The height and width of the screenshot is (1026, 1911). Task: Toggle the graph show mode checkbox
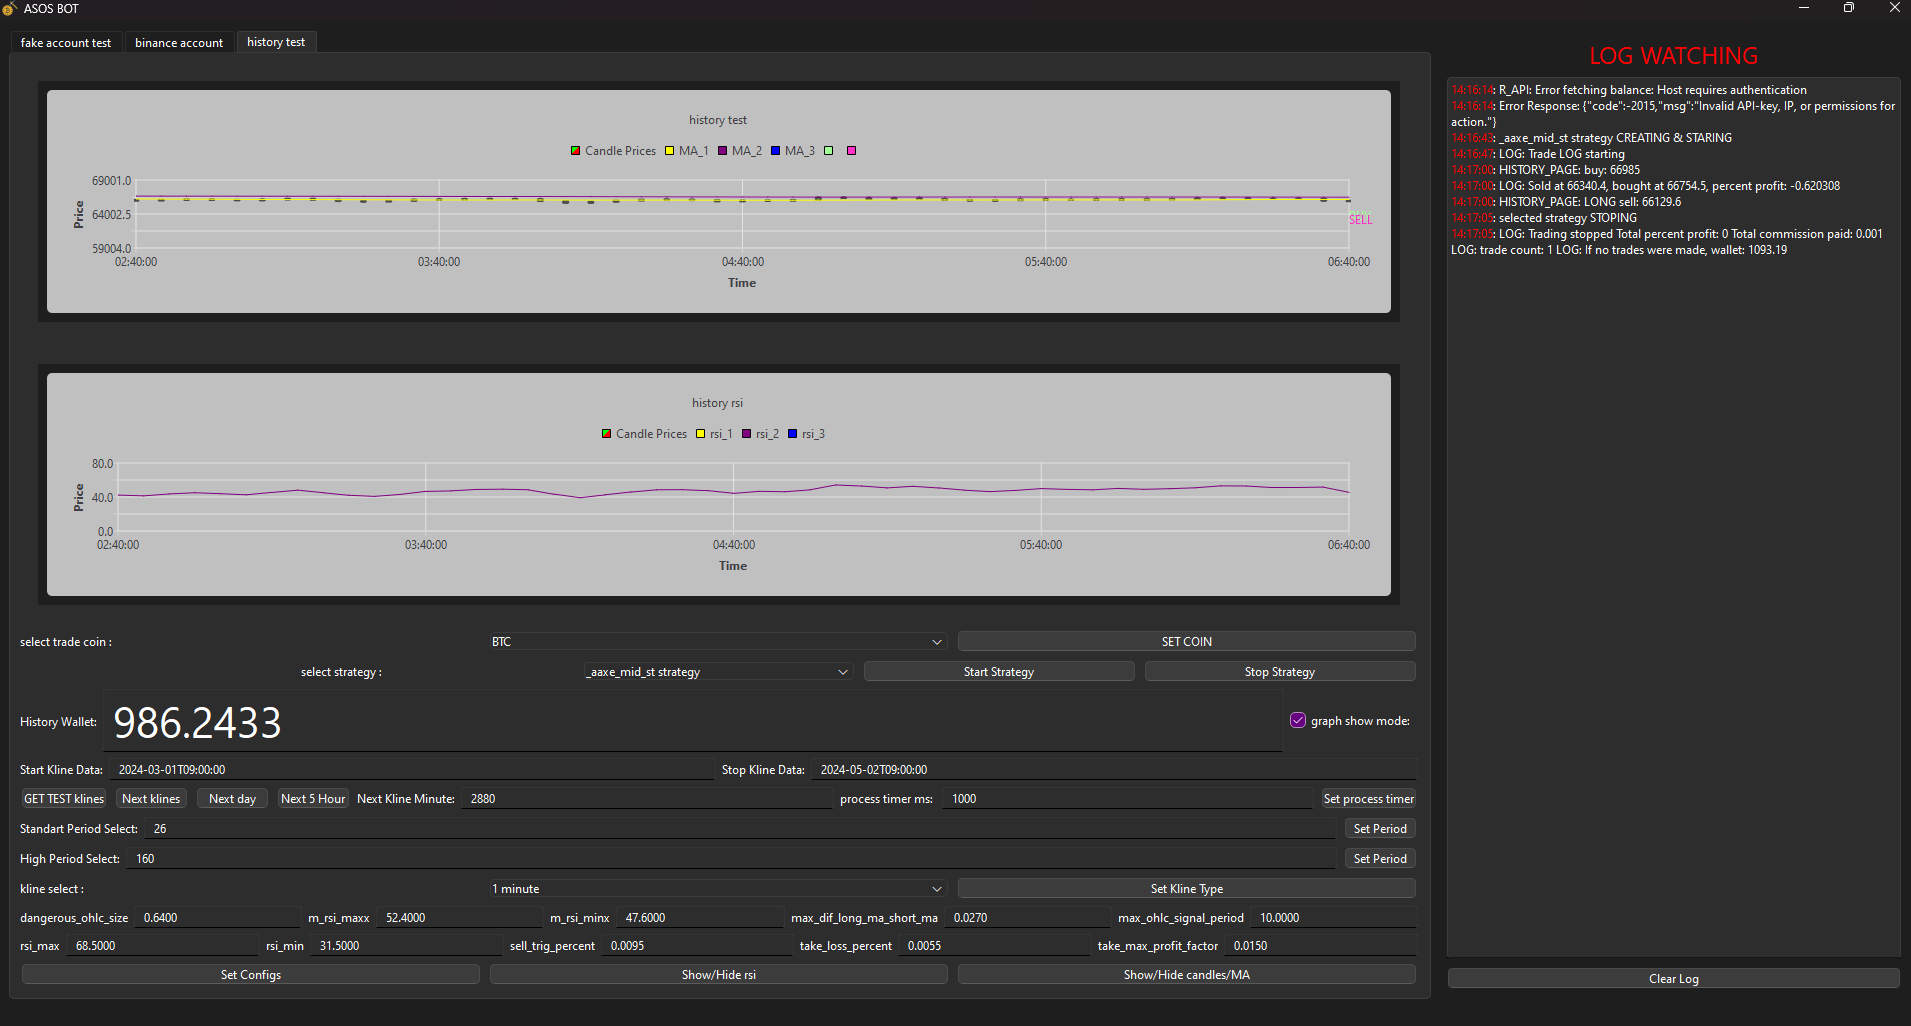[1298, 720]
